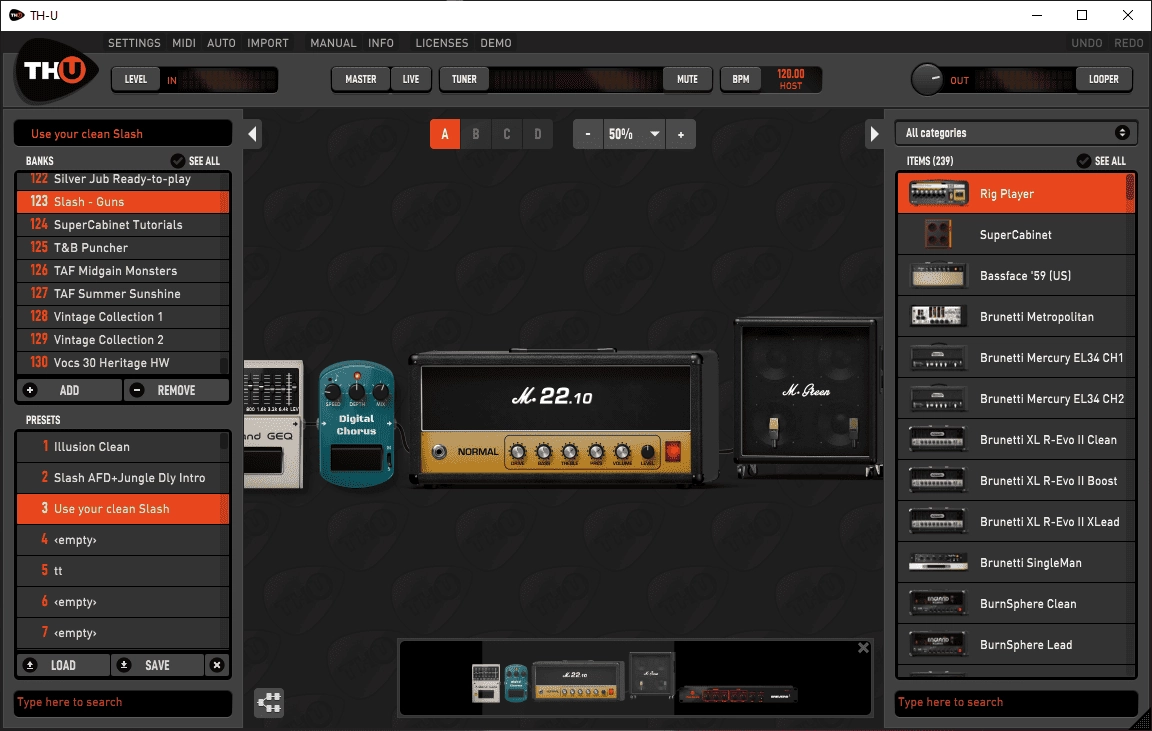Image resolution: width=1152 pixels, height=731 pixels.
Task: Zoom in with the plus button
Action: click(x=681, y=134)
